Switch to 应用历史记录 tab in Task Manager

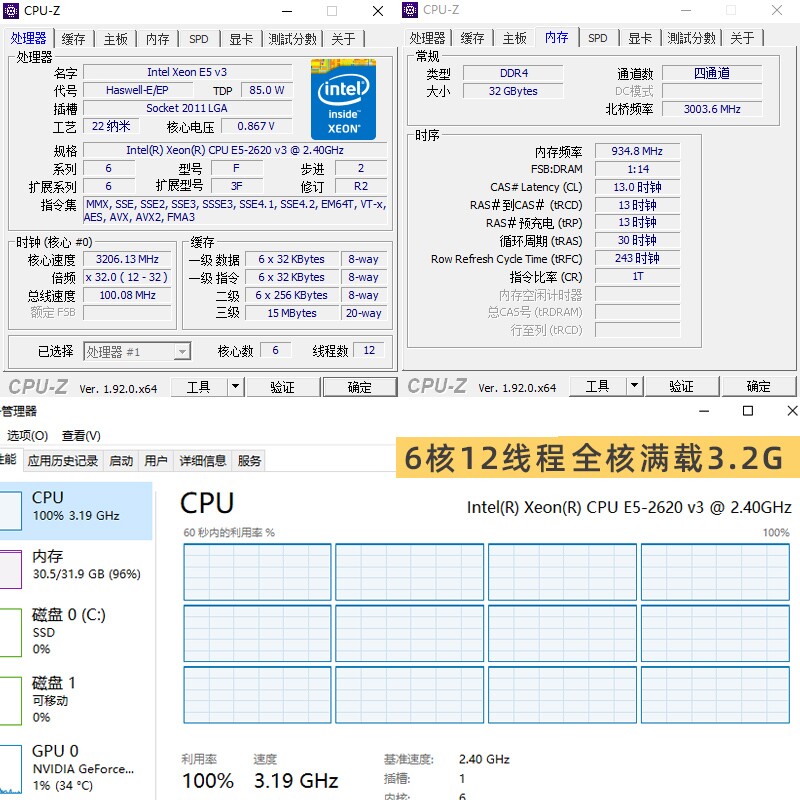tap(63, 461)
